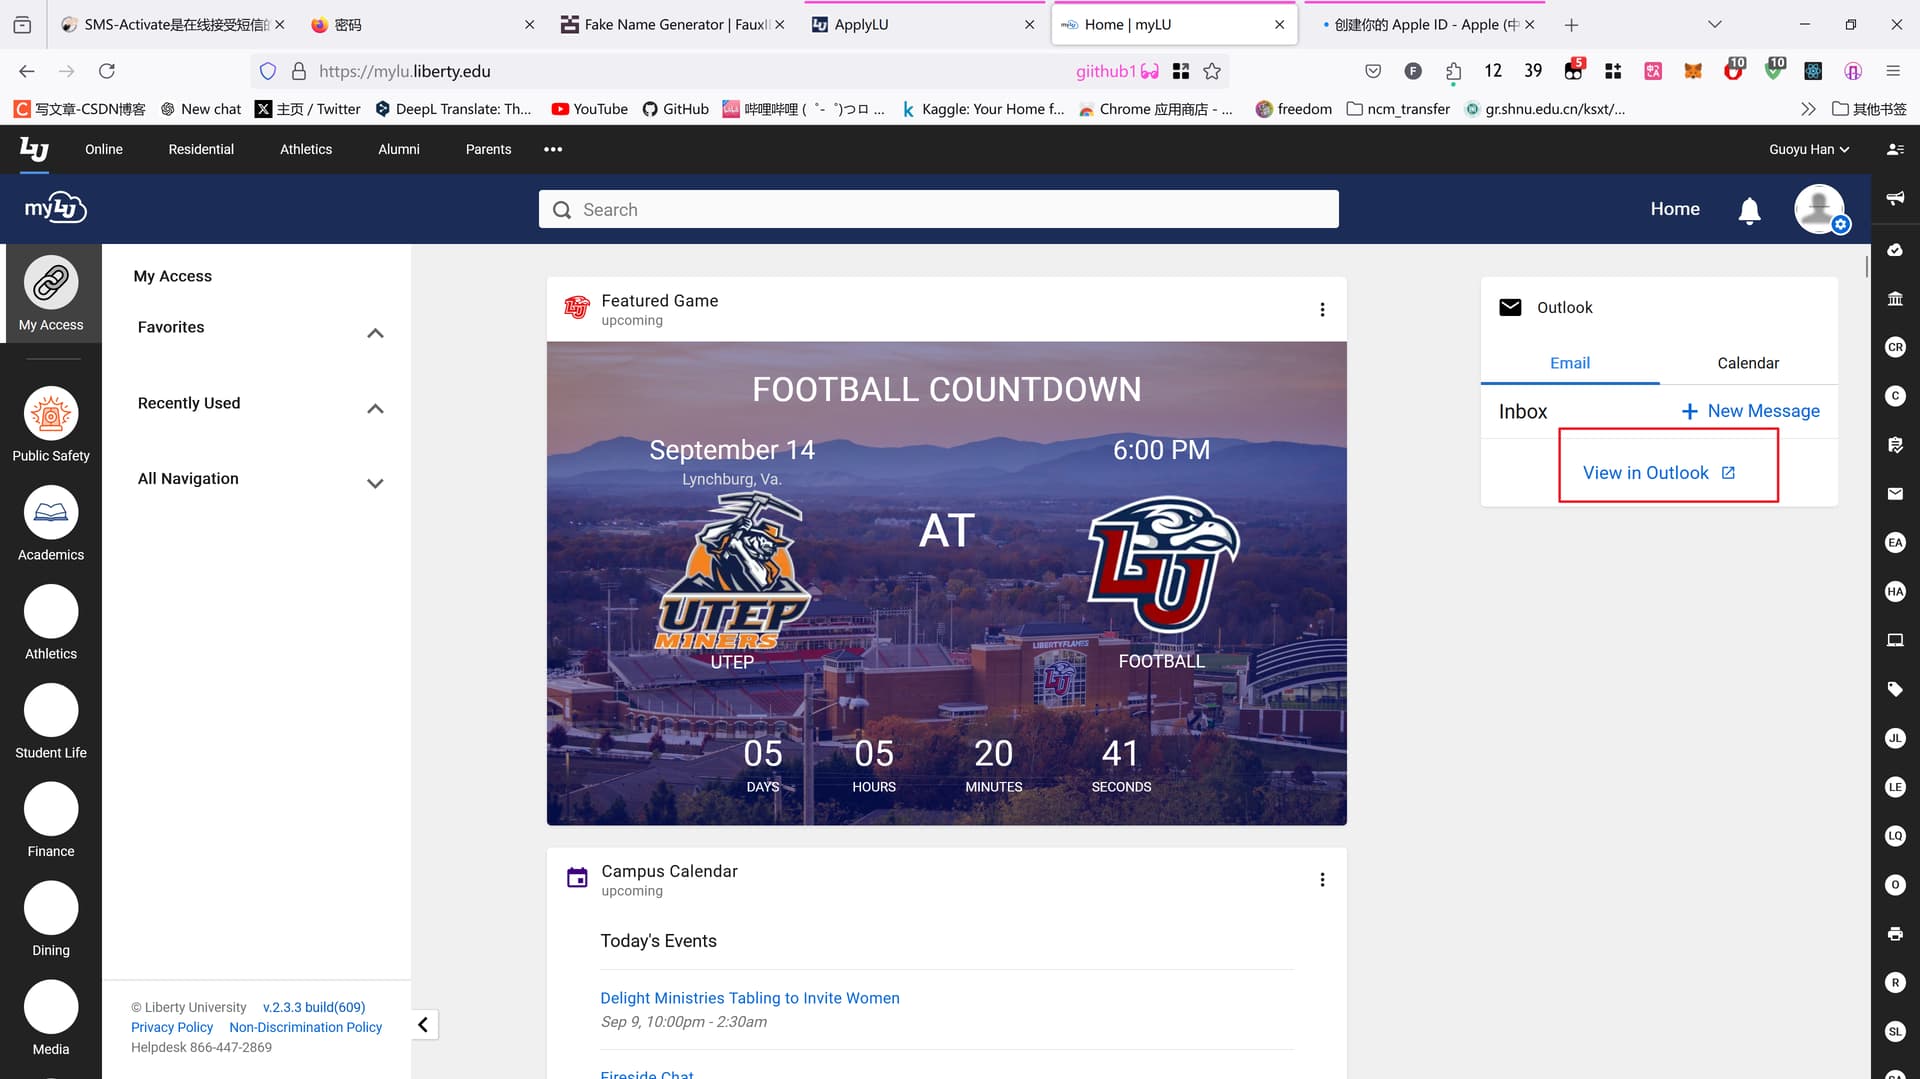Screen dimensions: 1920x1079
Task: Open Delight Ministries Tabling event link
Action: (750, 998)
